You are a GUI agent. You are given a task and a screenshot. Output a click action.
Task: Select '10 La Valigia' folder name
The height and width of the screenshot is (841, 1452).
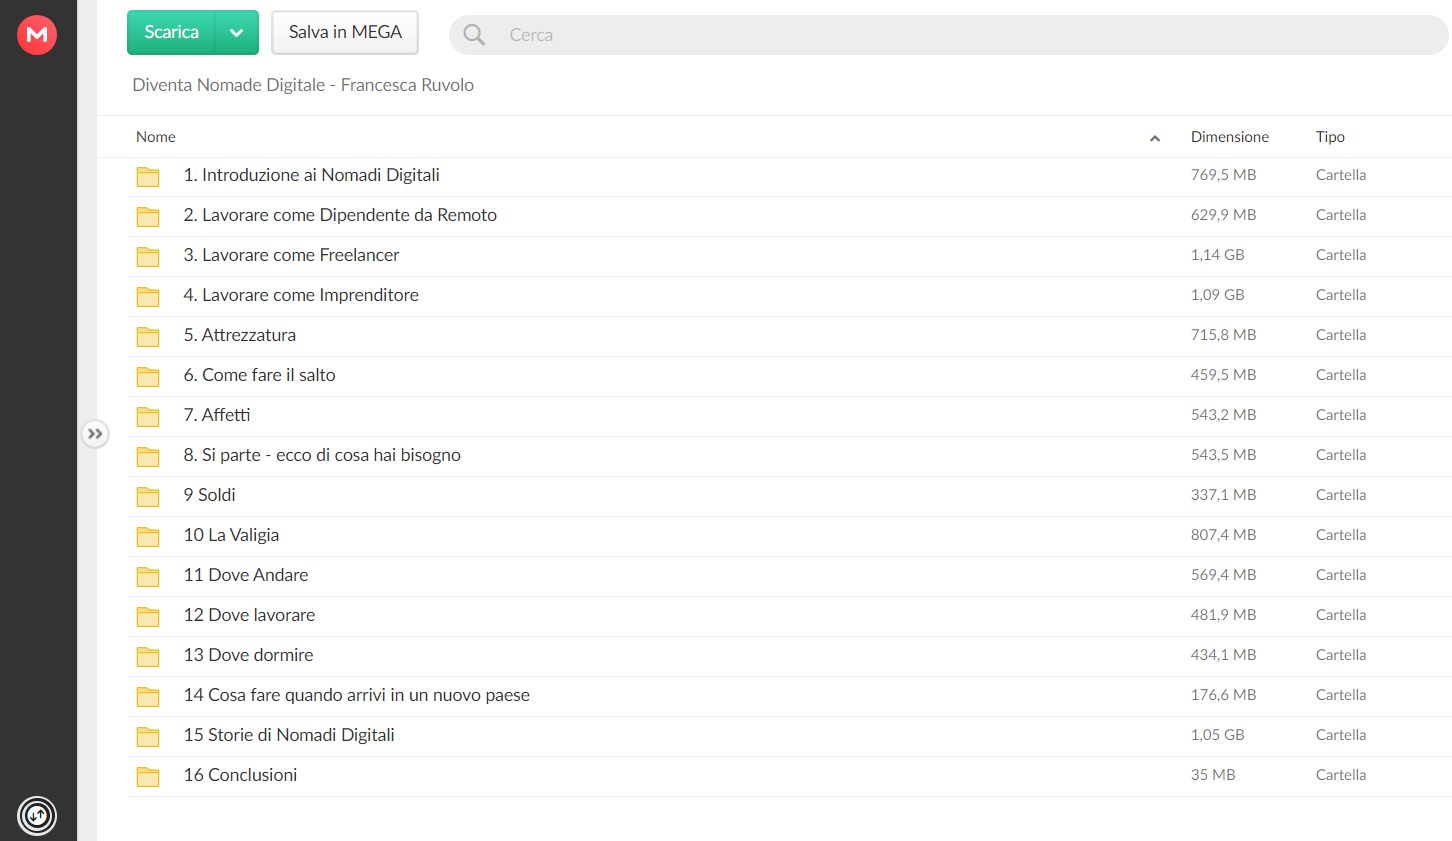coord(231,535)
